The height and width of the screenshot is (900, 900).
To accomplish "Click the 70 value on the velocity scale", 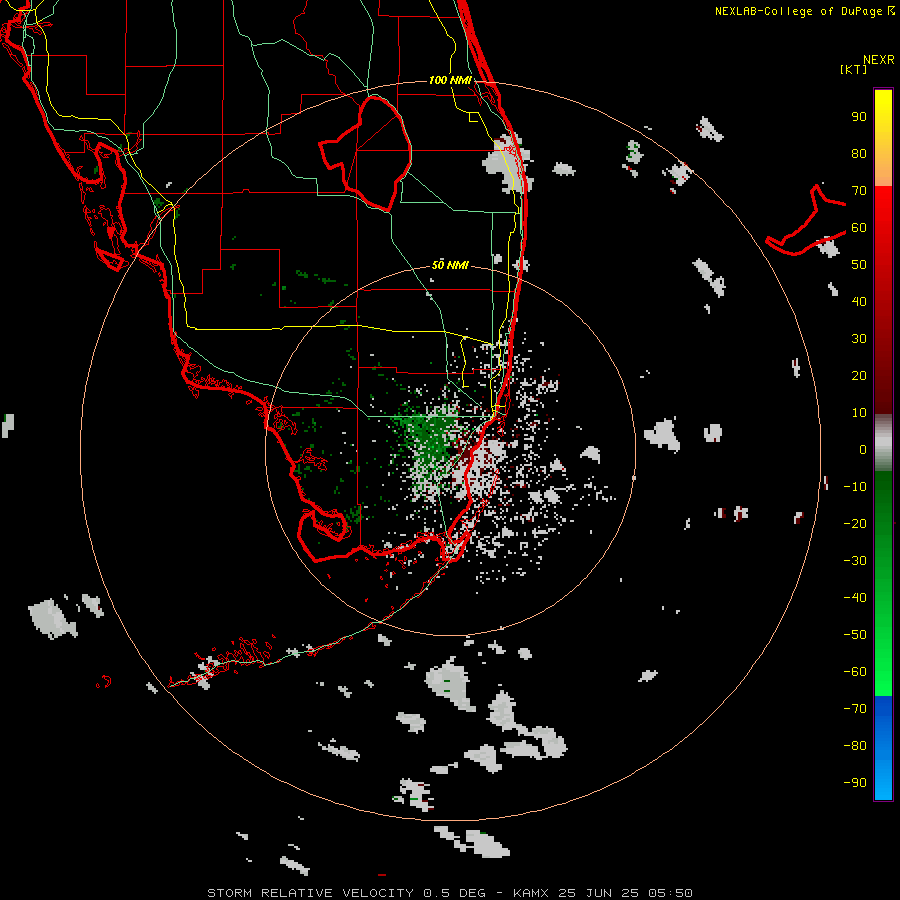I will click(859, 191).
